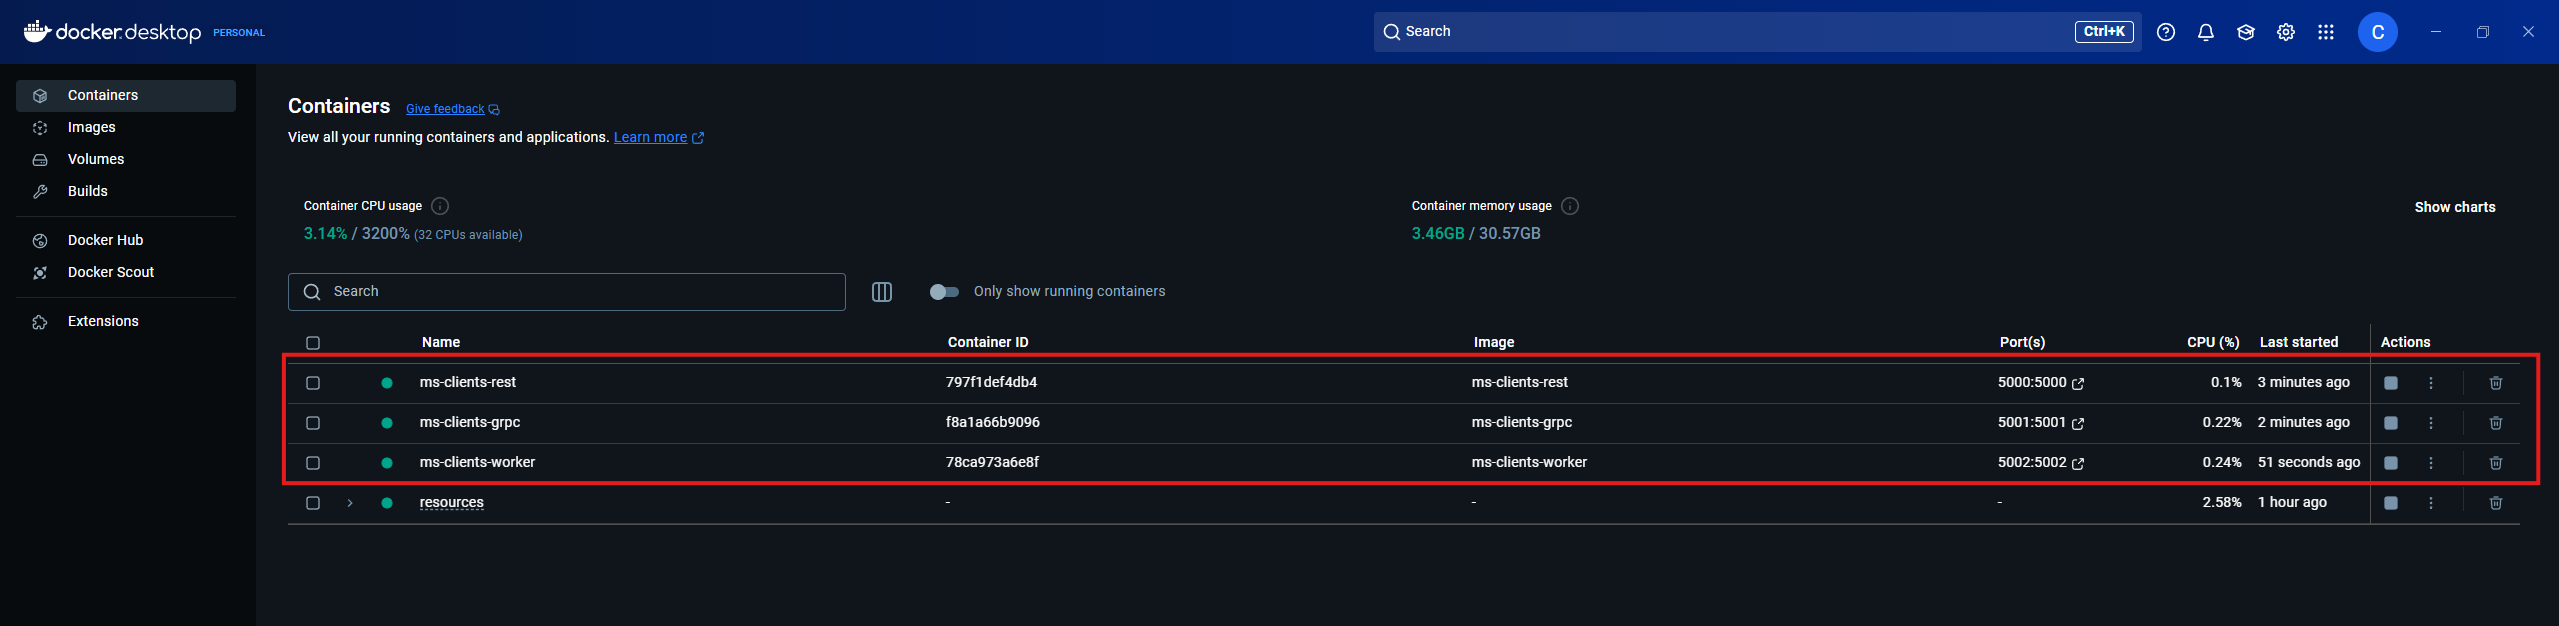This screenshot has height=626, width=2559.
Task: Open the ms-clients-rest container name
Action: click(x=468, y=382)
